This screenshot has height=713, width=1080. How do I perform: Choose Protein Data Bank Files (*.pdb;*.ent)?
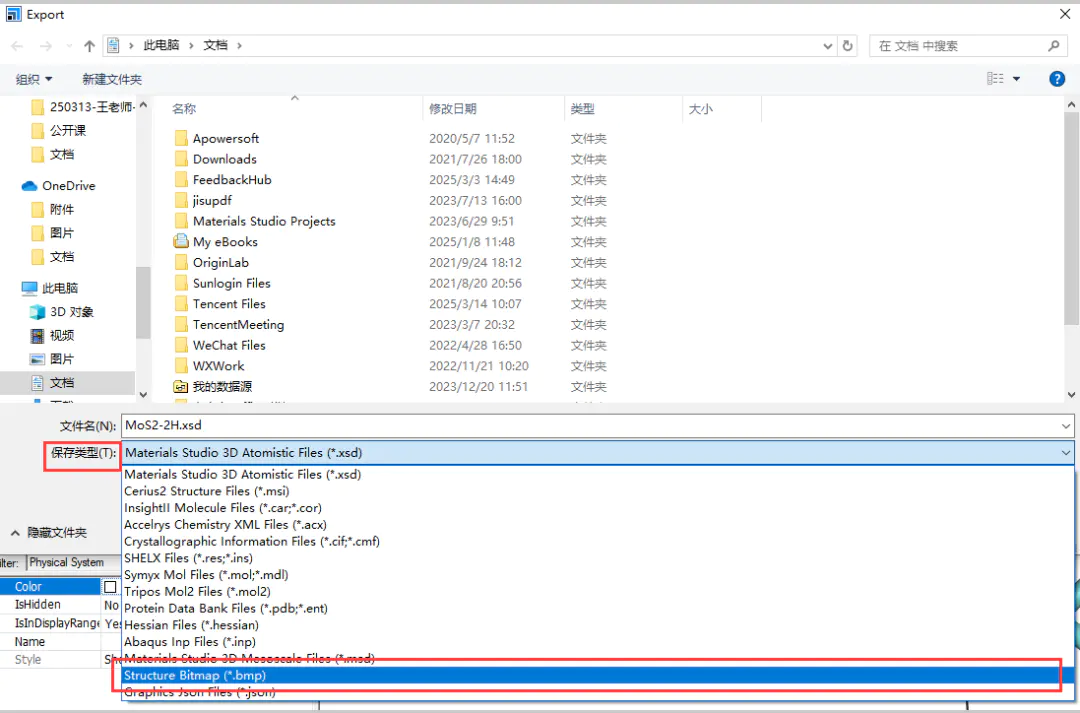(x=226, y=608)
